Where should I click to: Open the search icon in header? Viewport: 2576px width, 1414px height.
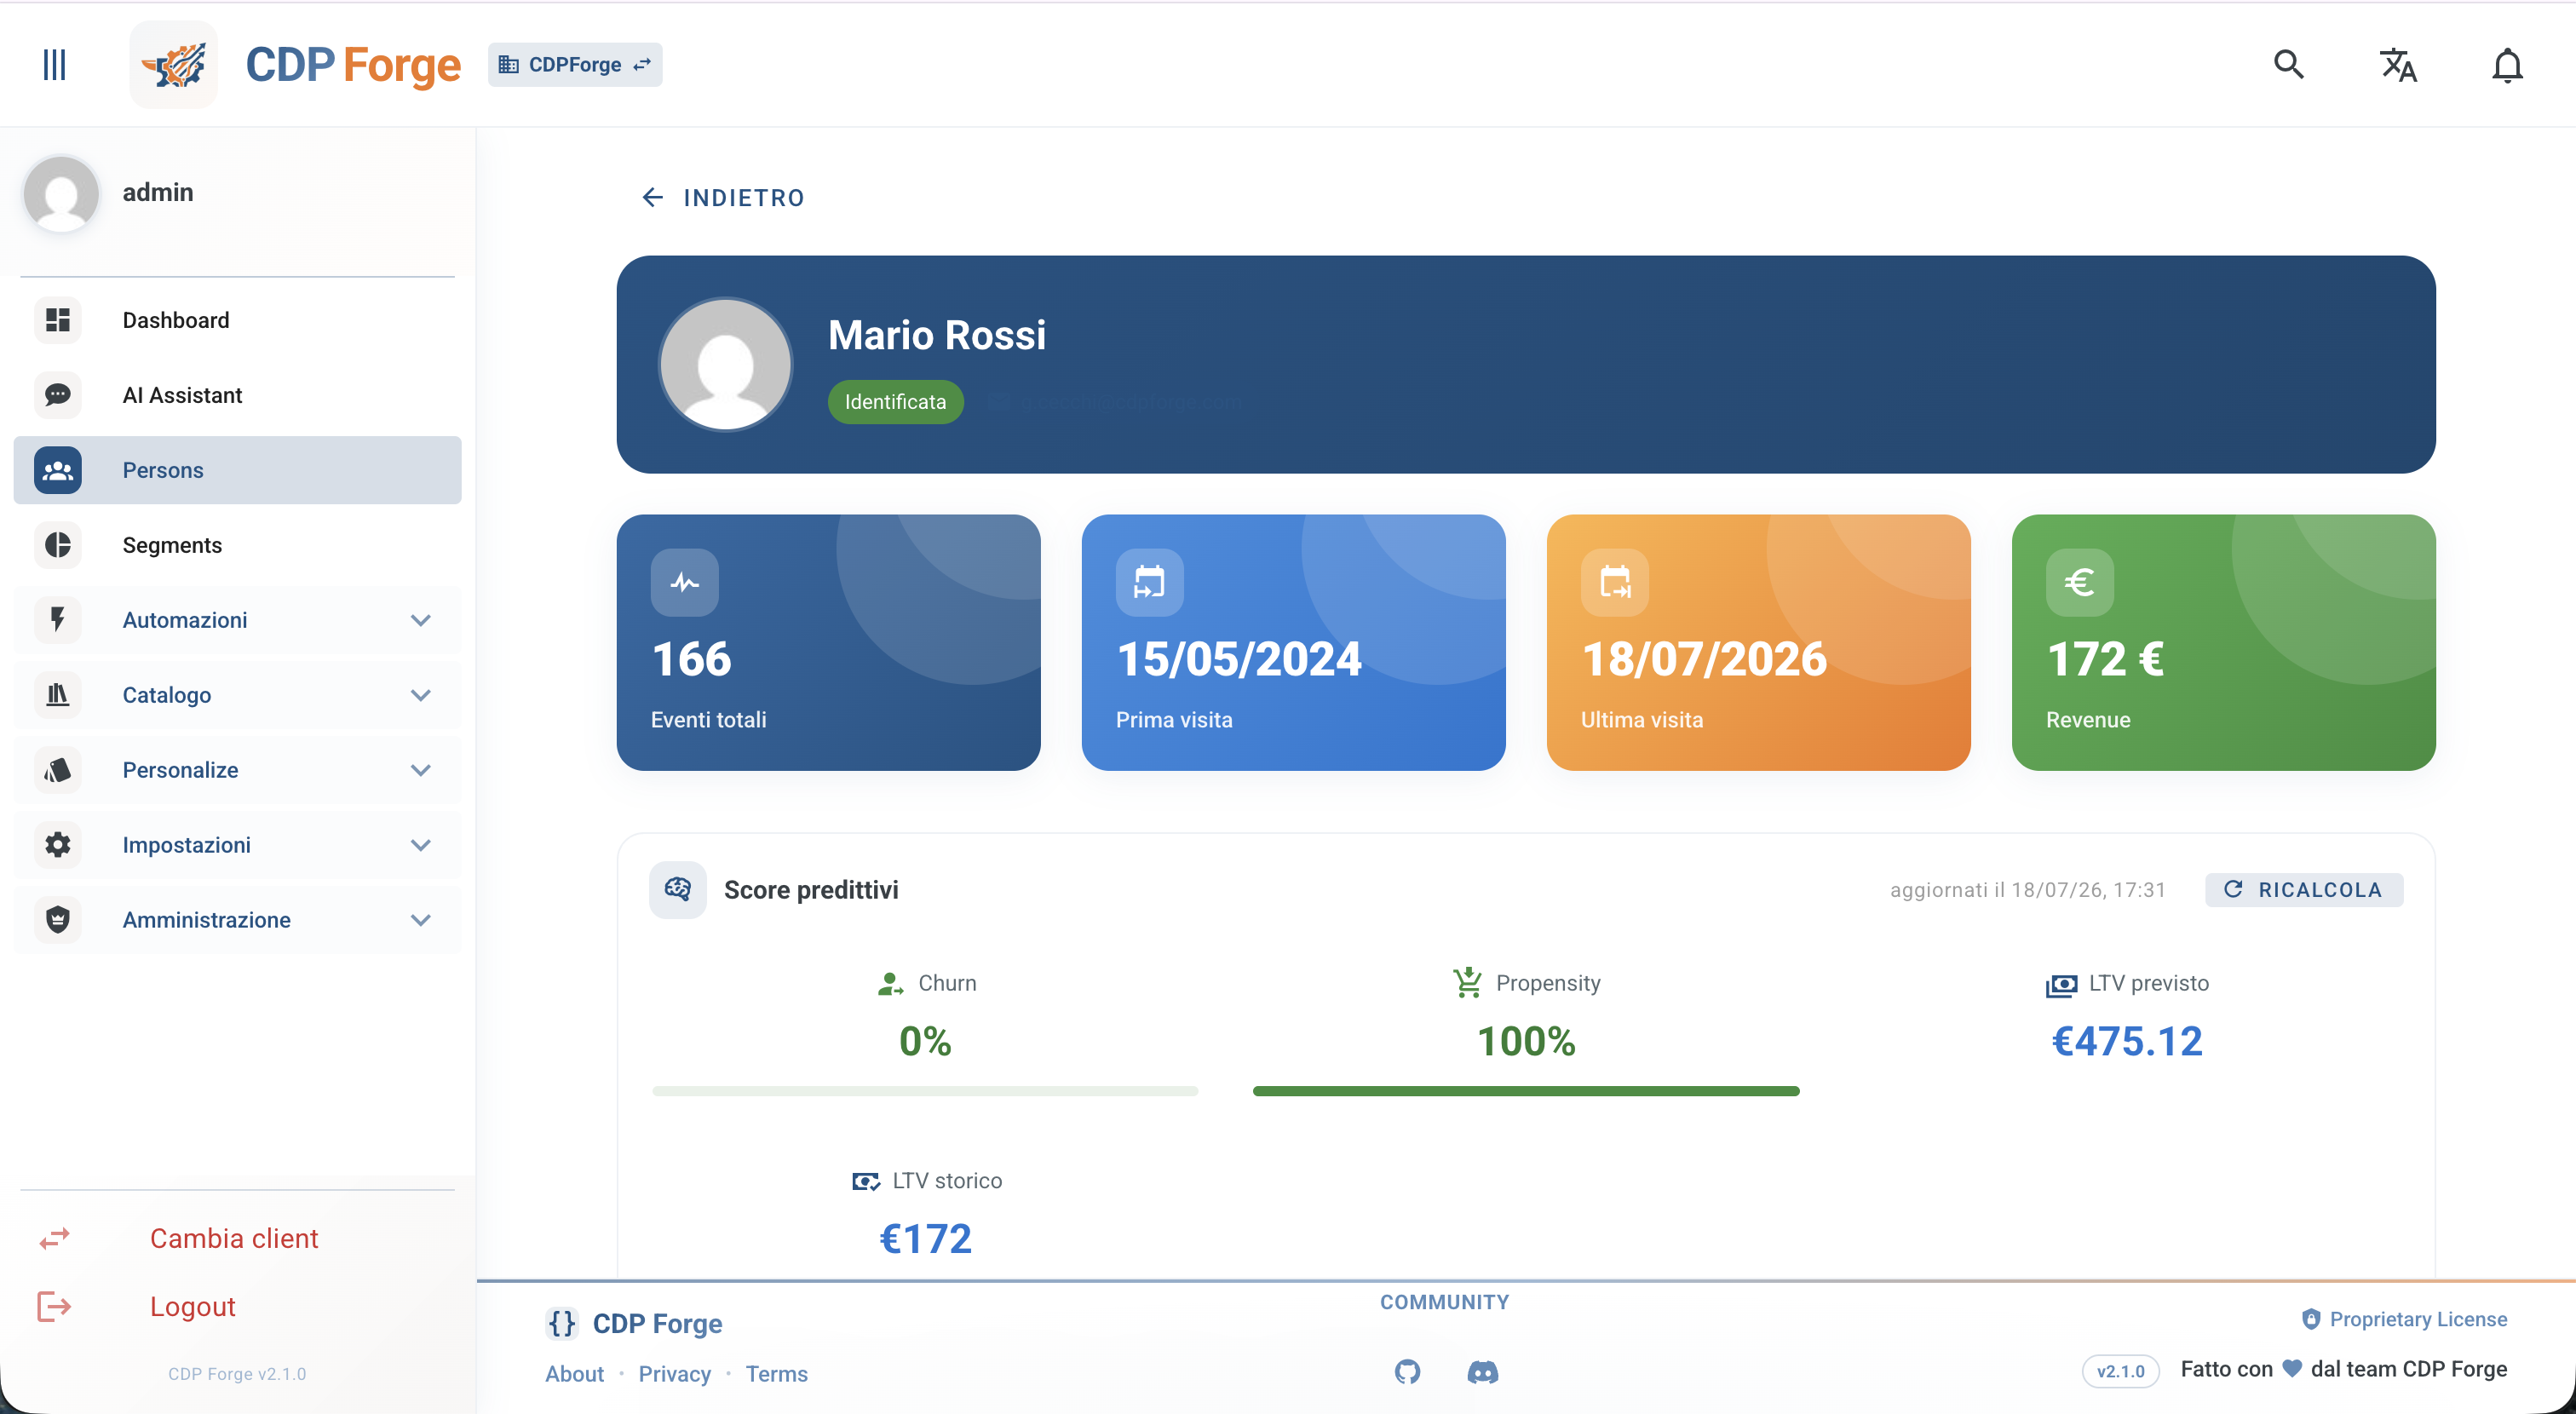[2288, 65]
